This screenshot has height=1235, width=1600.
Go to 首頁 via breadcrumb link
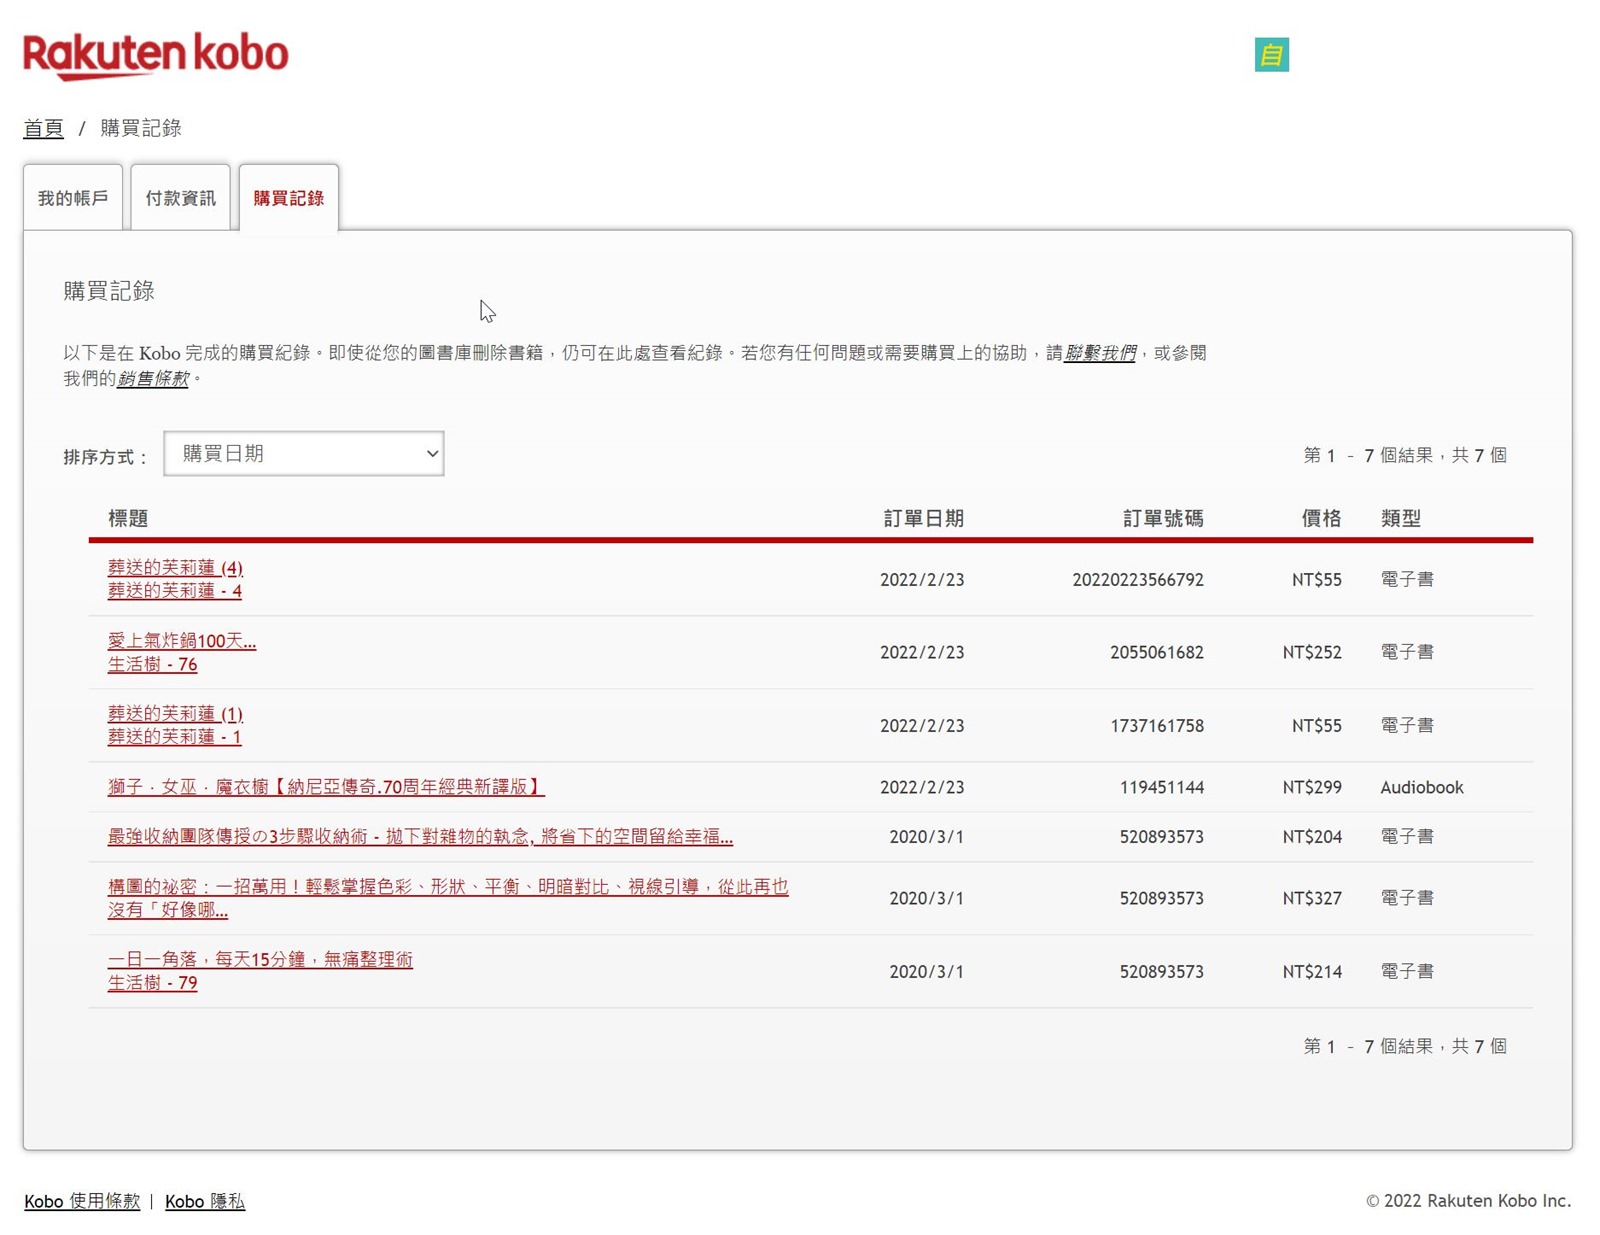(43, 128)
